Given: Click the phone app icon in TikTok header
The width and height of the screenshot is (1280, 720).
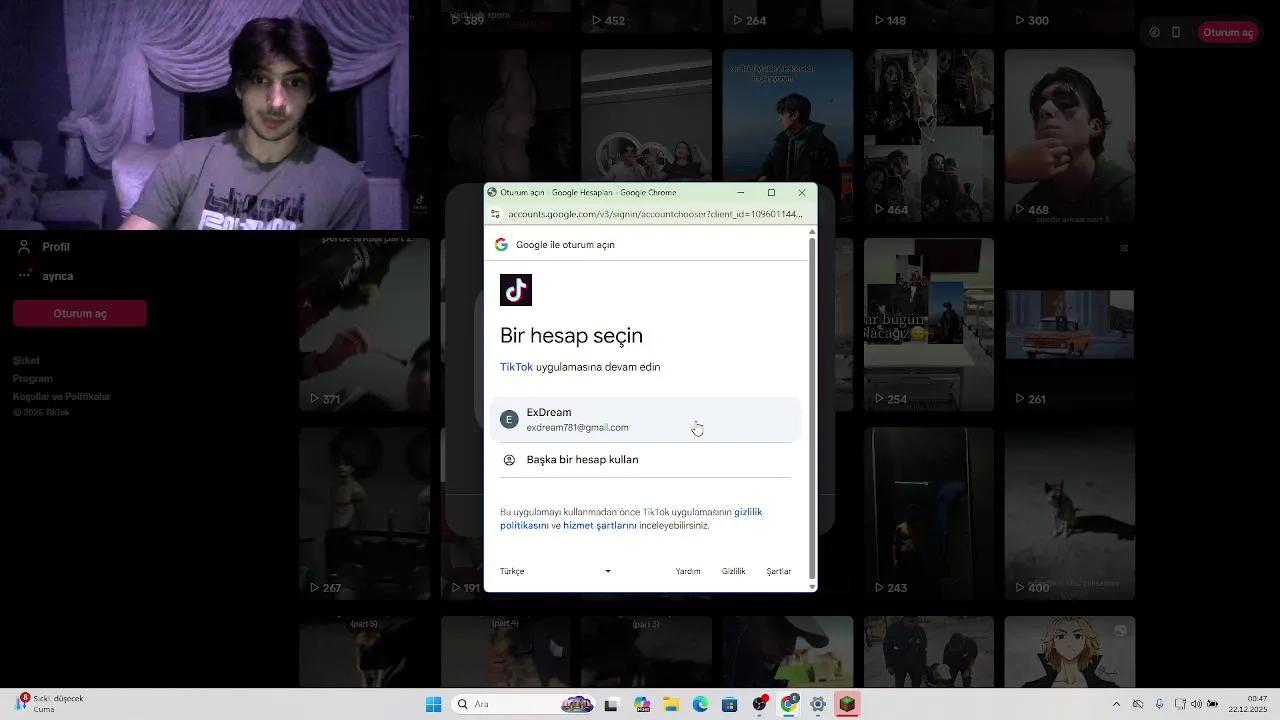Looking at the screenshot, I should point(1176,32).
